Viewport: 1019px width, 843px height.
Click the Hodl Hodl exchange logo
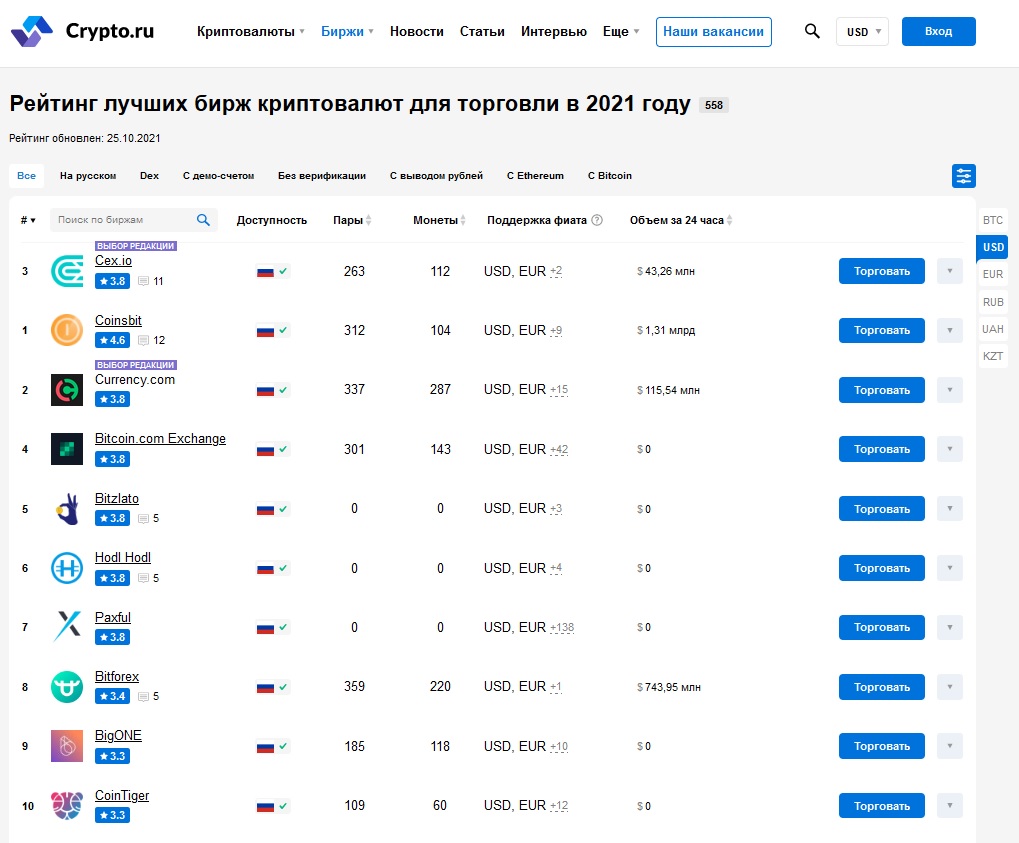tap(67, 568)
